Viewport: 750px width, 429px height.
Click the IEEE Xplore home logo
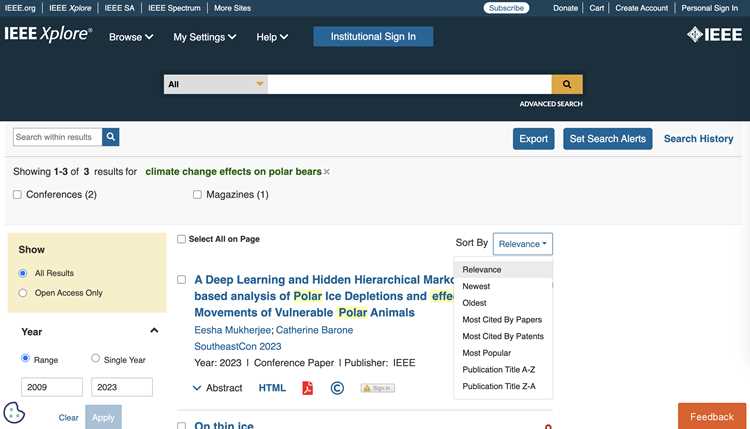48,34
